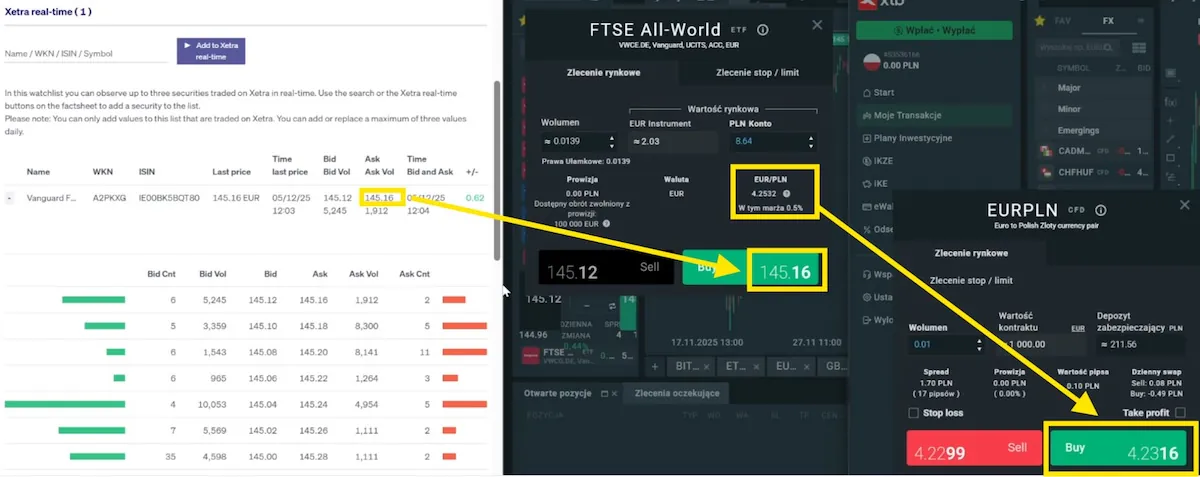Click the info icon beside 4.2532 exchange rate

(x=786, y=194)
